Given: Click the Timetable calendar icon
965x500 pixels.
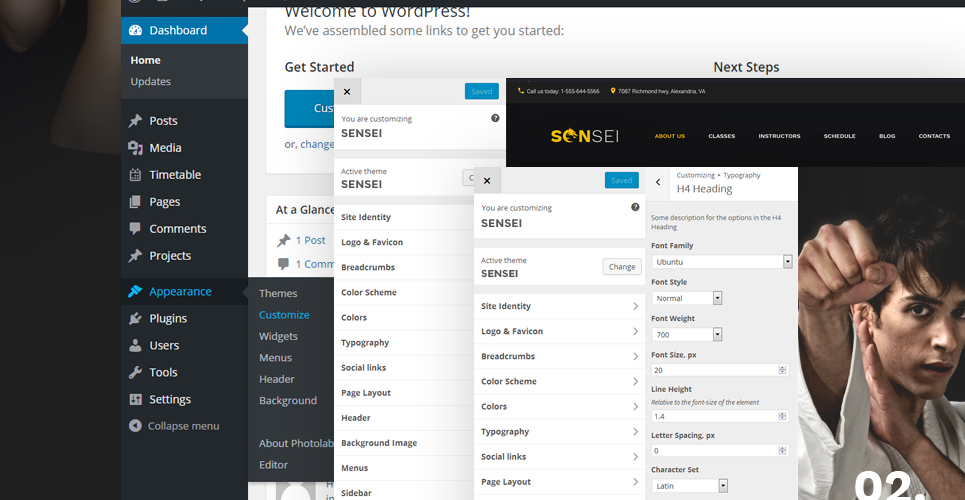Looking at the screenshot, I should coord(135,175).
